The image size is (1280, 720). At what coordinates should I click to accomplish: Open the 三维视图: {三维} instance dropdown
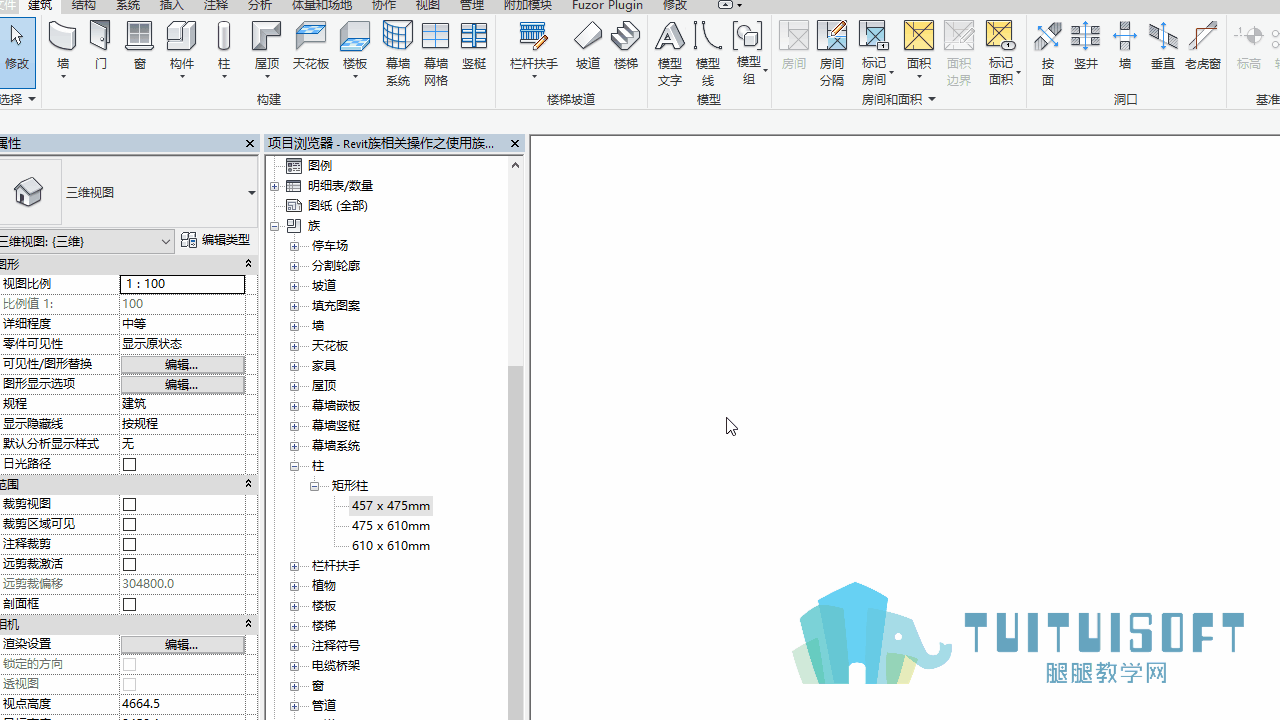tap(166, 241)
